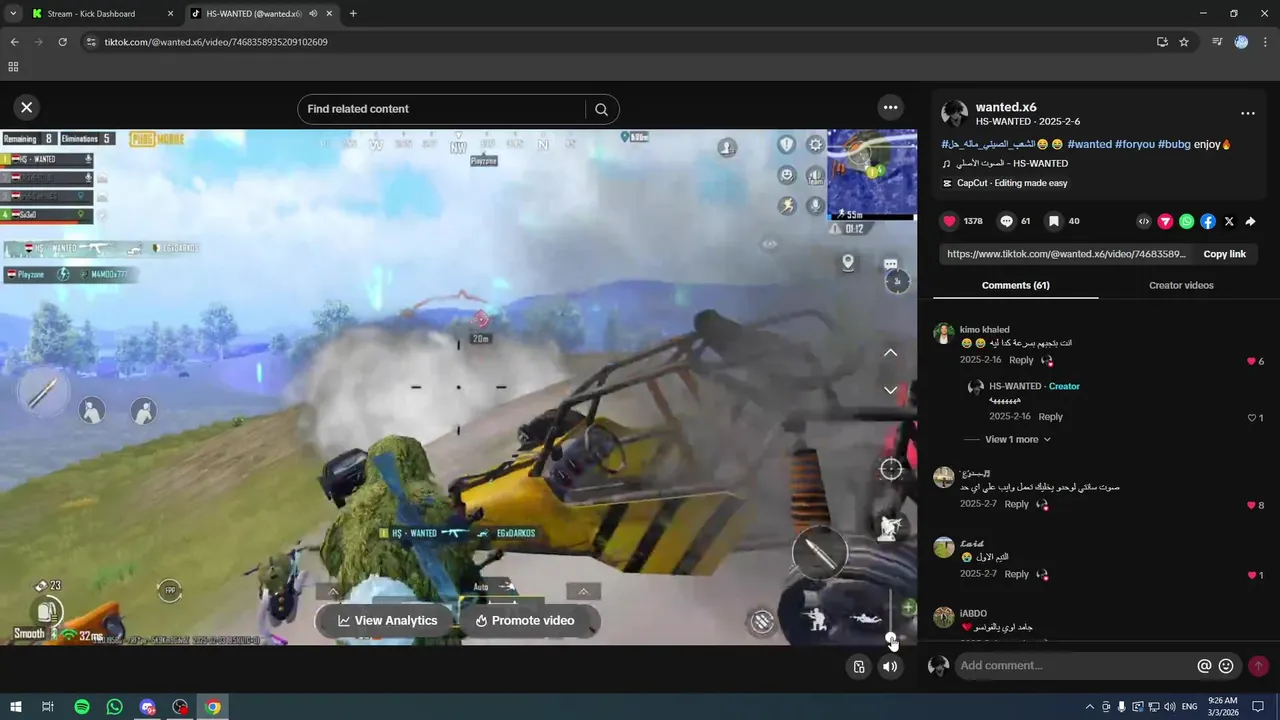
Task: Open the three-dot menu above the video
Action: [890, 107]
